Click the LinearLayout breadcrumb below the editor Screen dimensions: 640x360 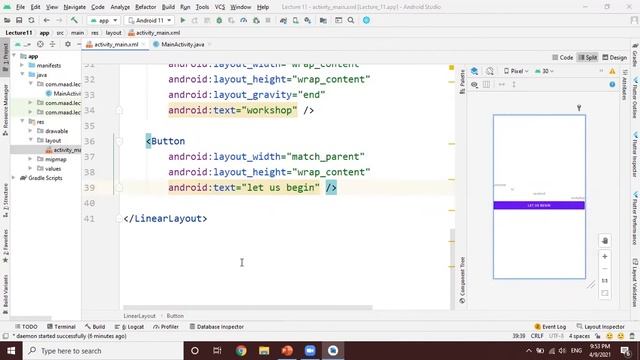click(x=139, y=316)
